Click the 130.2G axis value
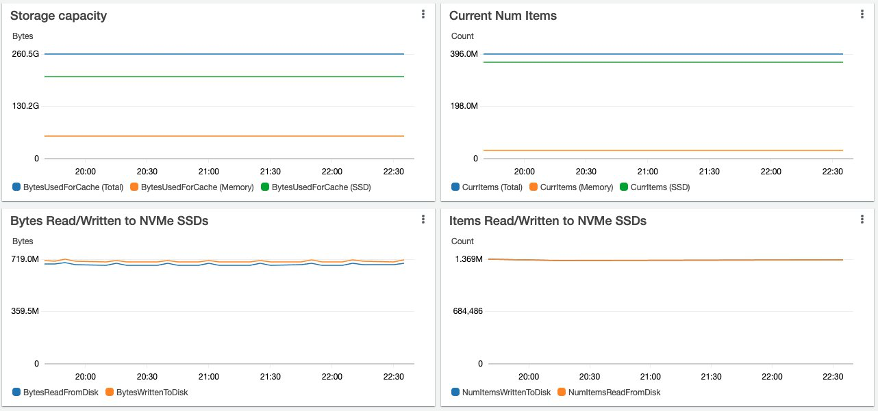The width and height of the screenshot is (879, 412). pos(25,106)
